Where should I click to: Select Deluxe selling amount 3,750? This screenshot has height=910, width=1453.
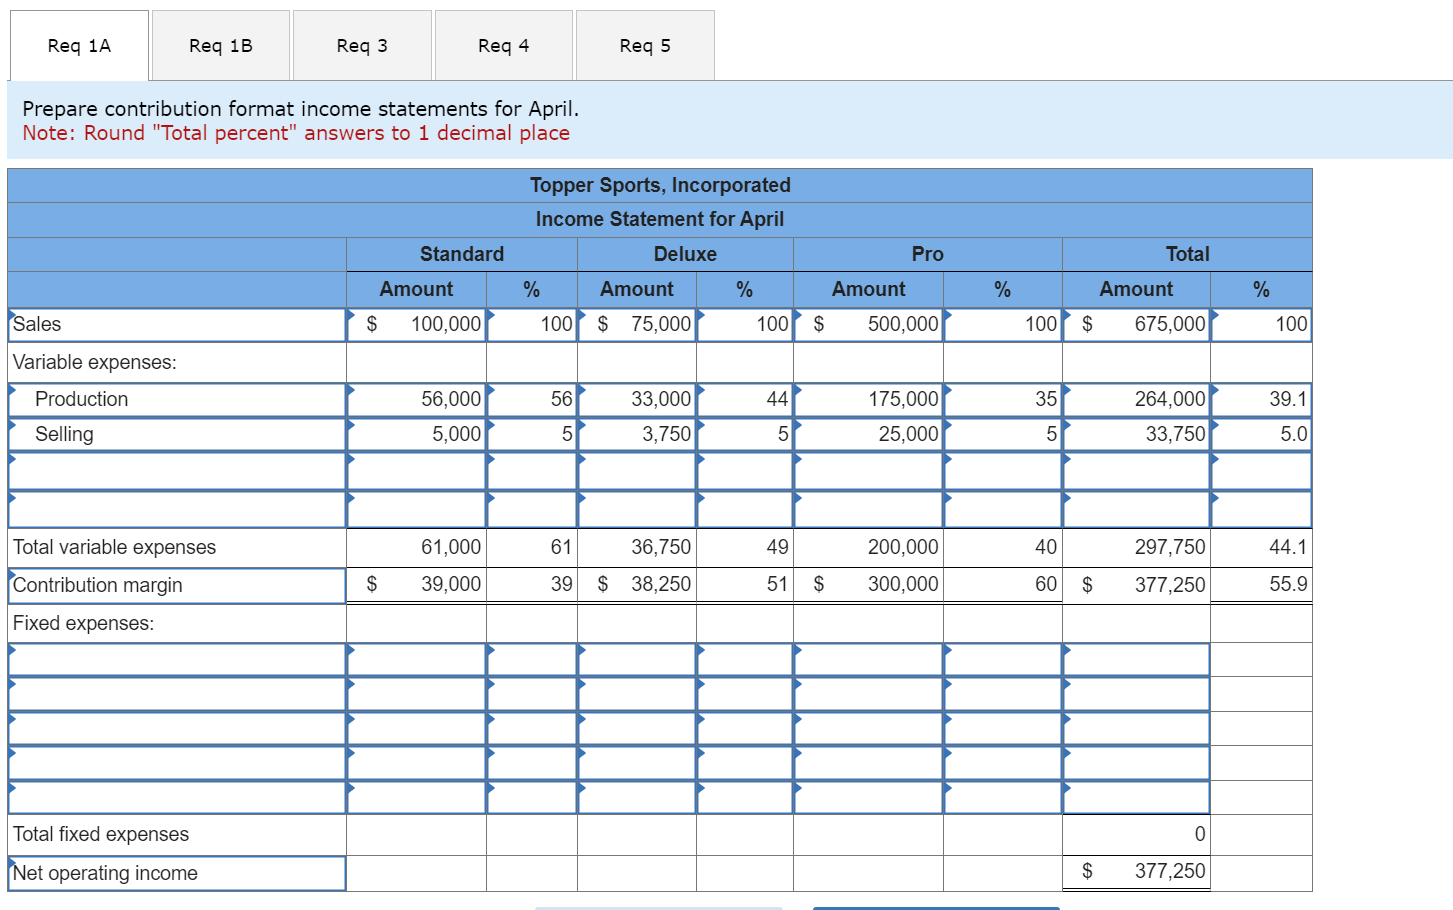point(637,435)
